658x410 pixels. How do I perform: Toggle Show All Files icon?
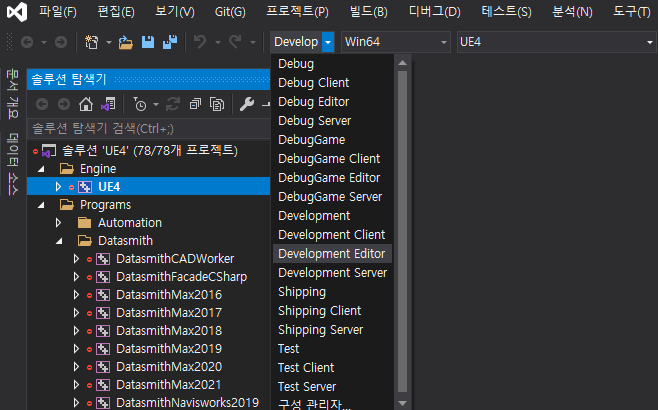217,104
